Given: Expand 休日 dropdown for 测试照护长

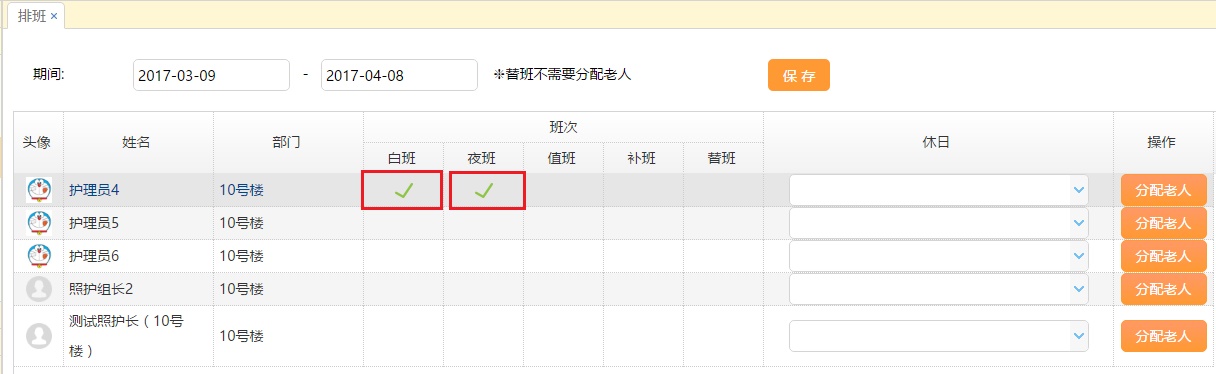Looking at the screenshot, I should tap(939, 336).
